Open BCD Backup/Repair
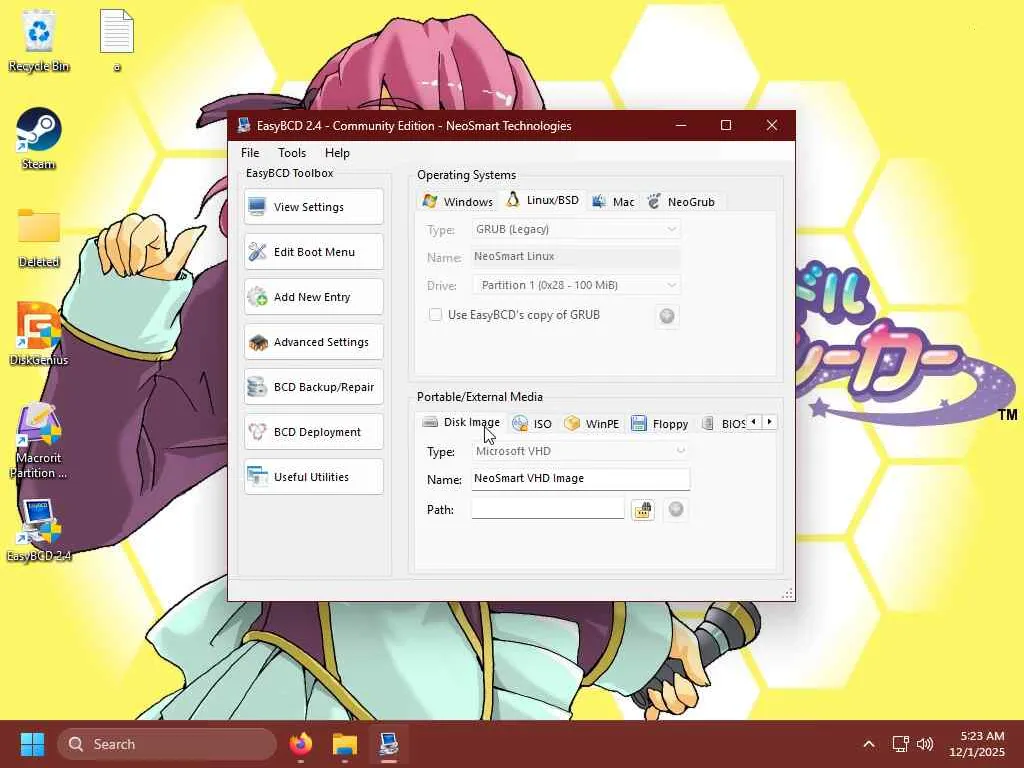The height and width of the screenshot is (768, 1024). pos(313,387)
